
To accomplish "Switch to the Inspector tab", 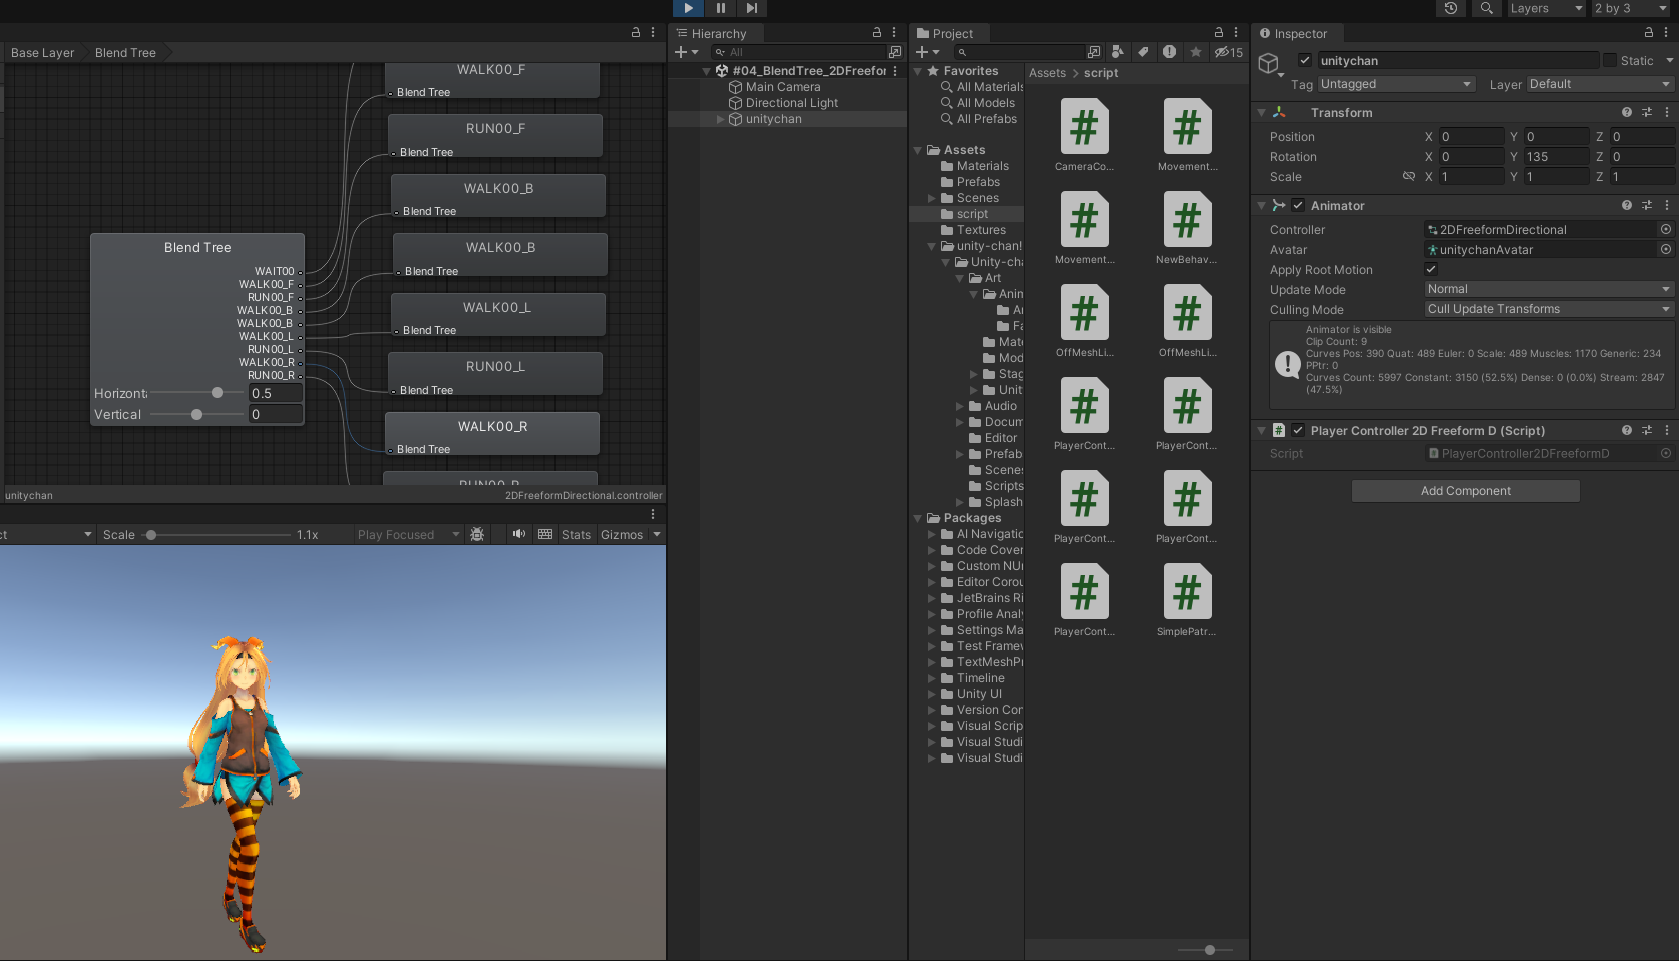I will pyautogui.click(x=1294, y=33).
